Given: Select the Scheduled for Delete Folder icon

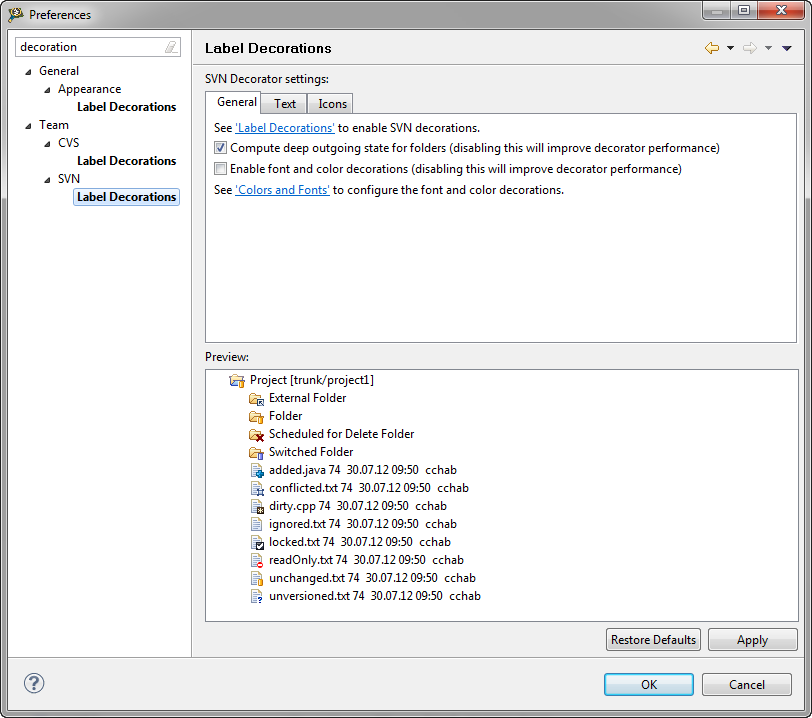Looking at the screenshot, I should click(255, 433).
